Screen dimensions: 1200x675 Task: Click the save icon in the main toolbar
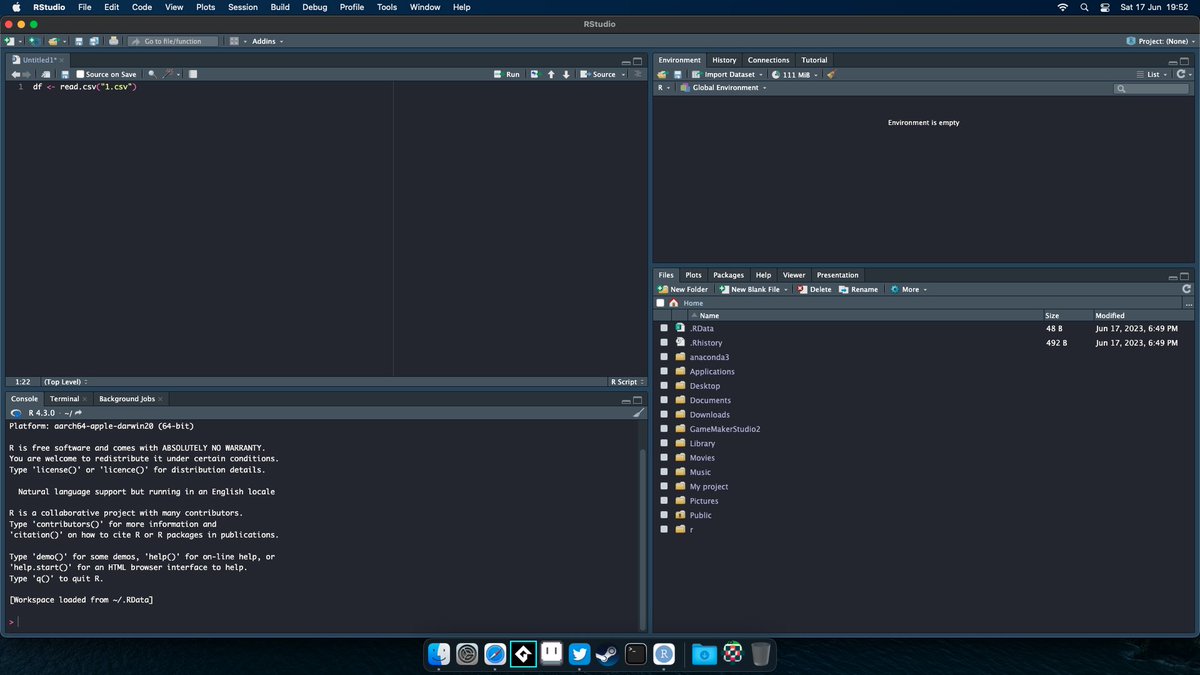pos(80,41)
